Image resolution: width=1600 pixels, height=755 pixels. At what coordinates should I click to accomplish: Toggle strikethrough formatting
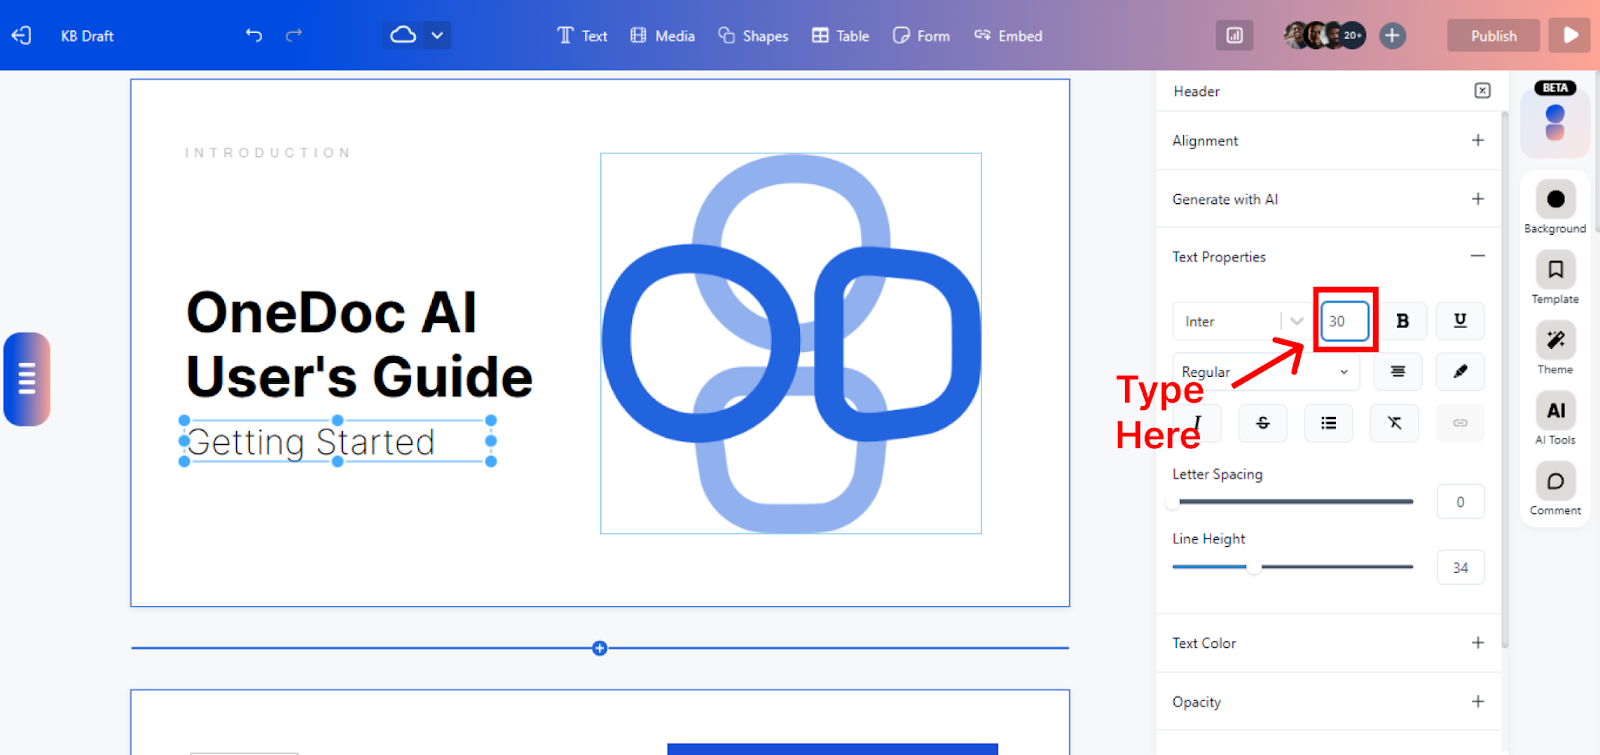coord(1263,423)
